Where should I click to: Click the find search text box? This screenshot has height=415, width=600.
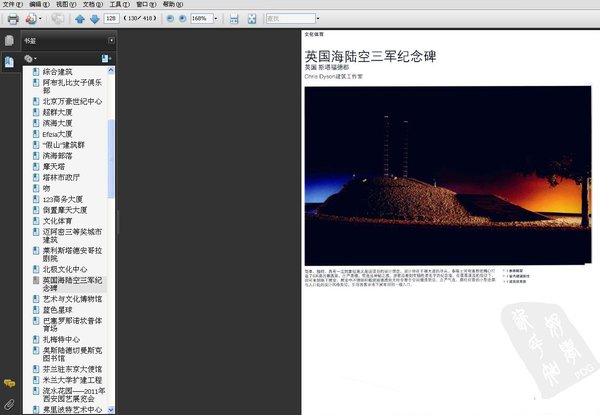(291, 18)
